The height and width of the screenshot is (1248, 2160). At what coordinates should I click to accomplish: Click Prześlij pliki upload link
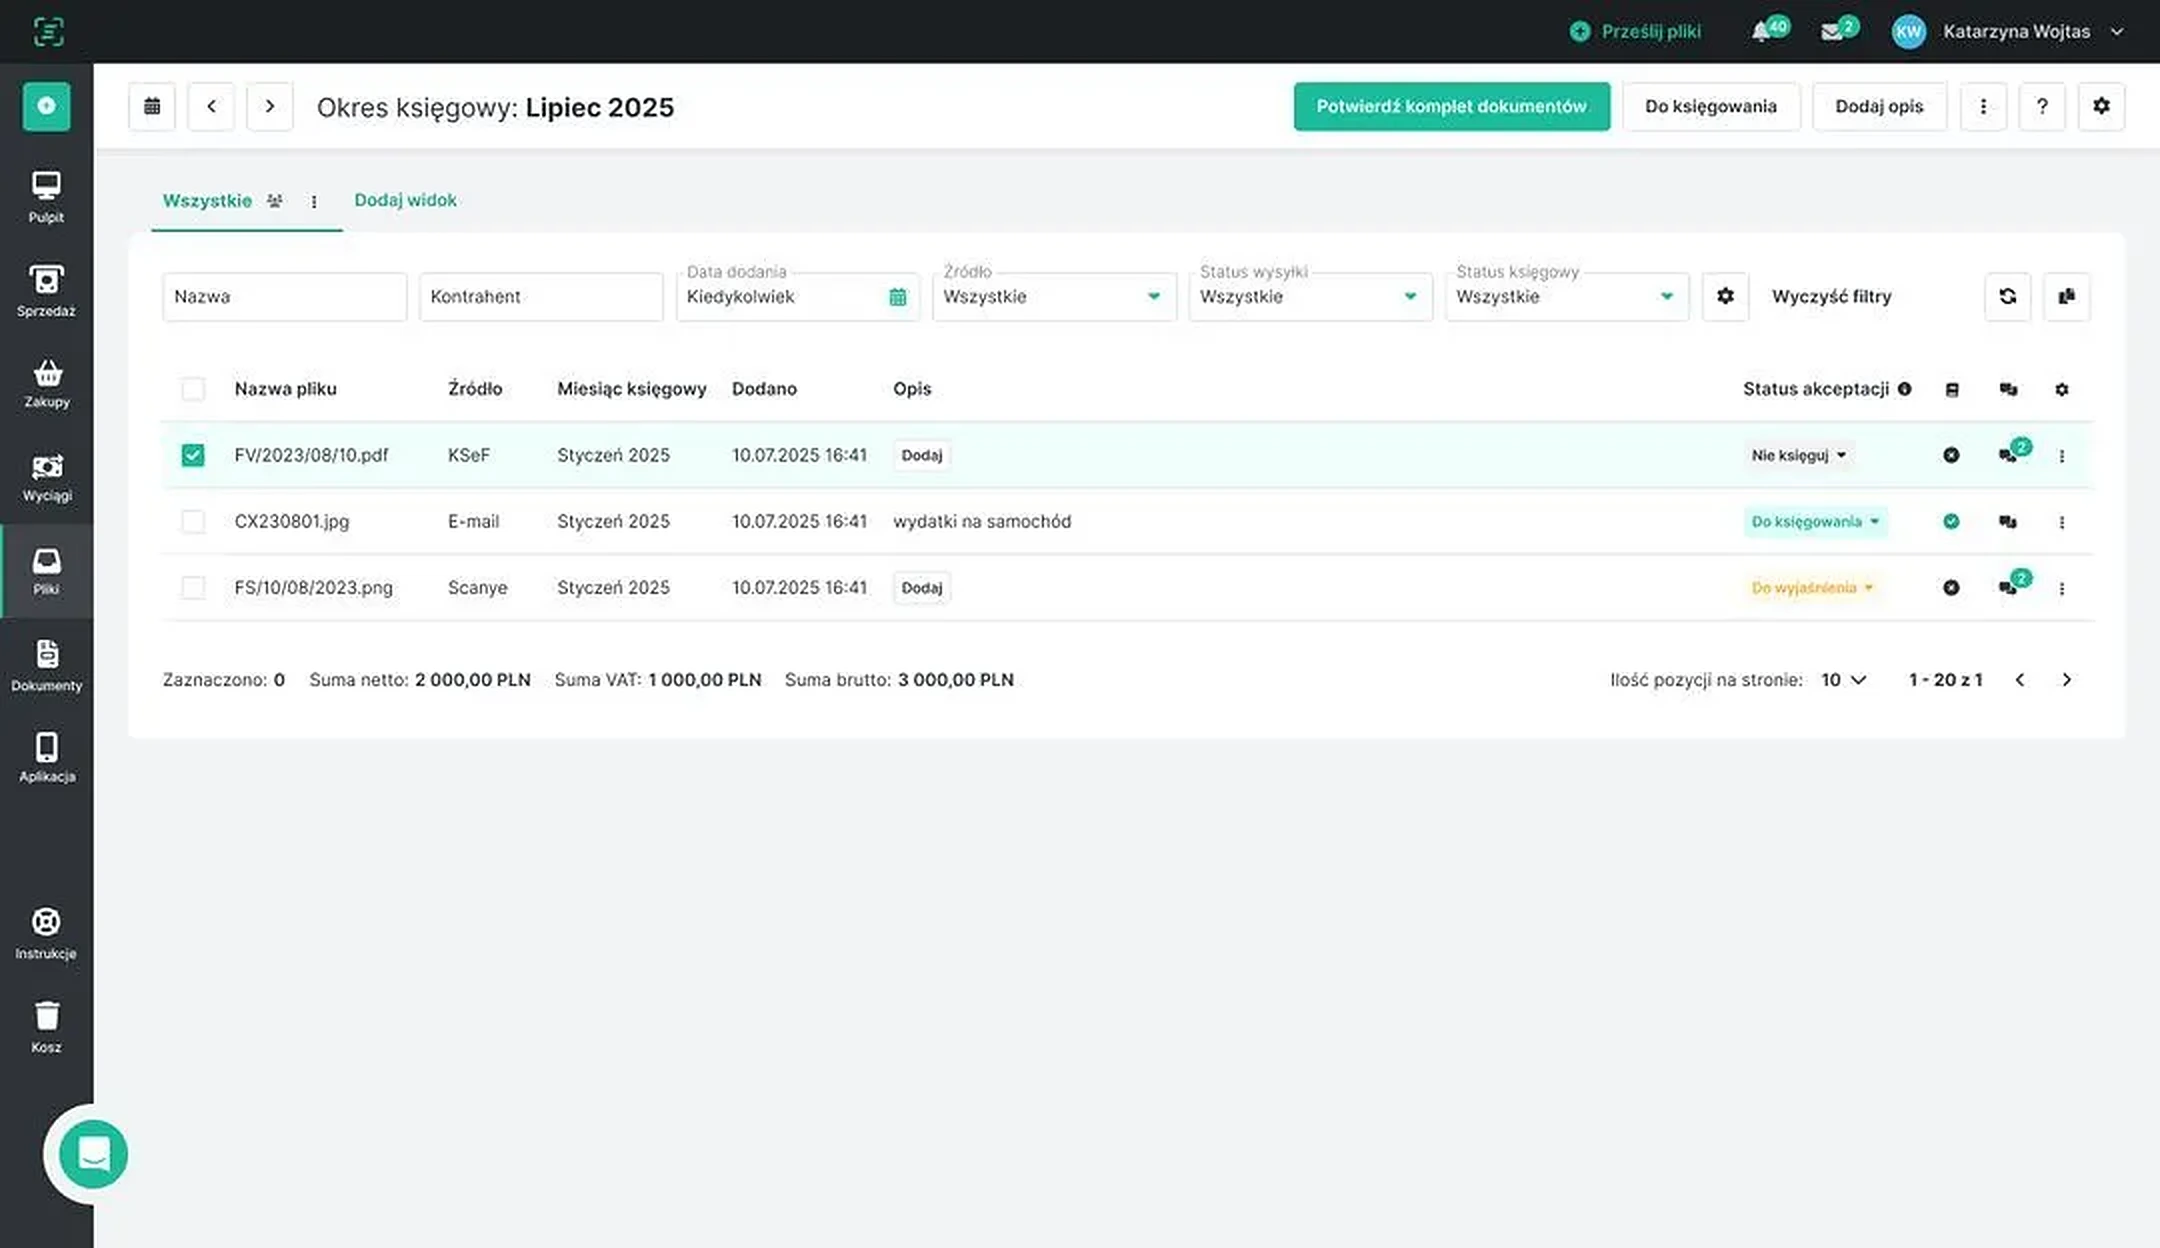[x=1635, y=31]
